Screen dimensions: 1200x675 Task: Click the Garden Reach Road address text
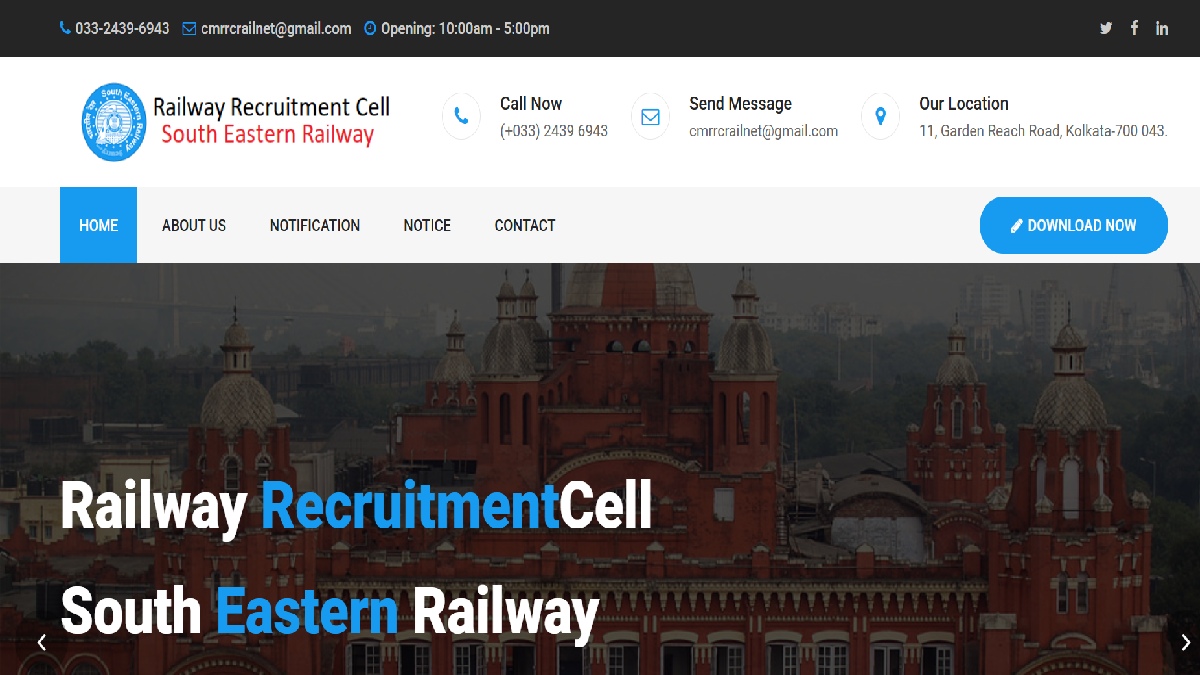click(1043, 131)
